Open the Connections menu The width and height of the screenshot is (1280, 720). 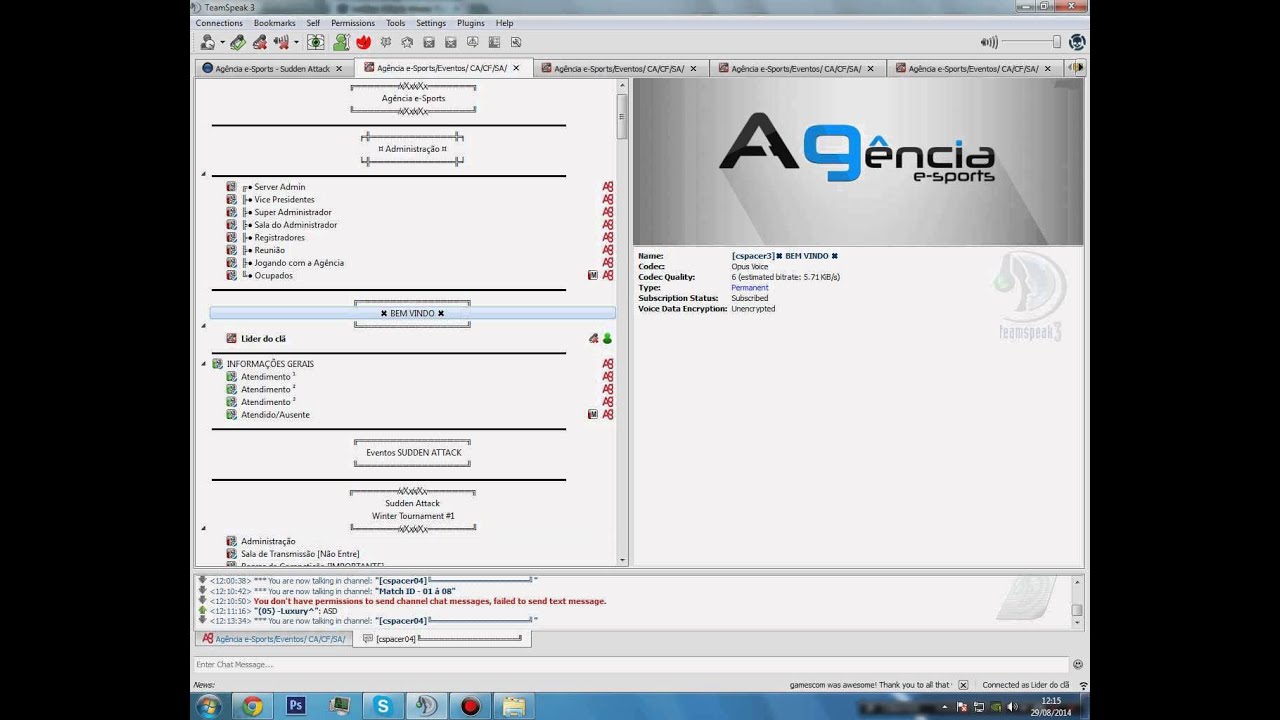point(219,23)
